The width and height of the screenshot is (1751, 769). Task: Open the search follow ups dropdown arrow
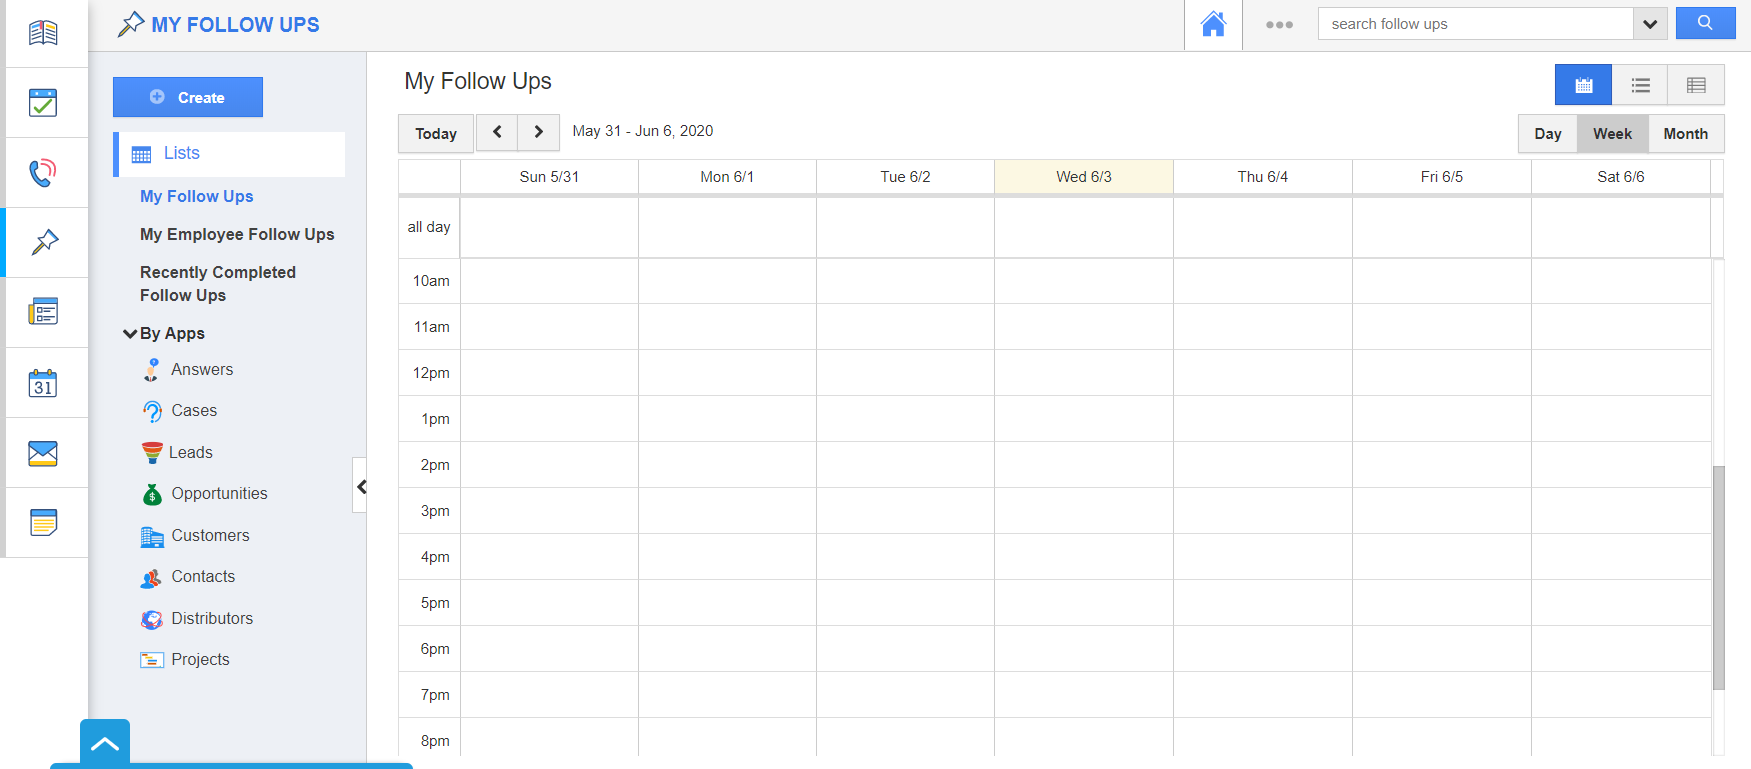(1650, 24)
